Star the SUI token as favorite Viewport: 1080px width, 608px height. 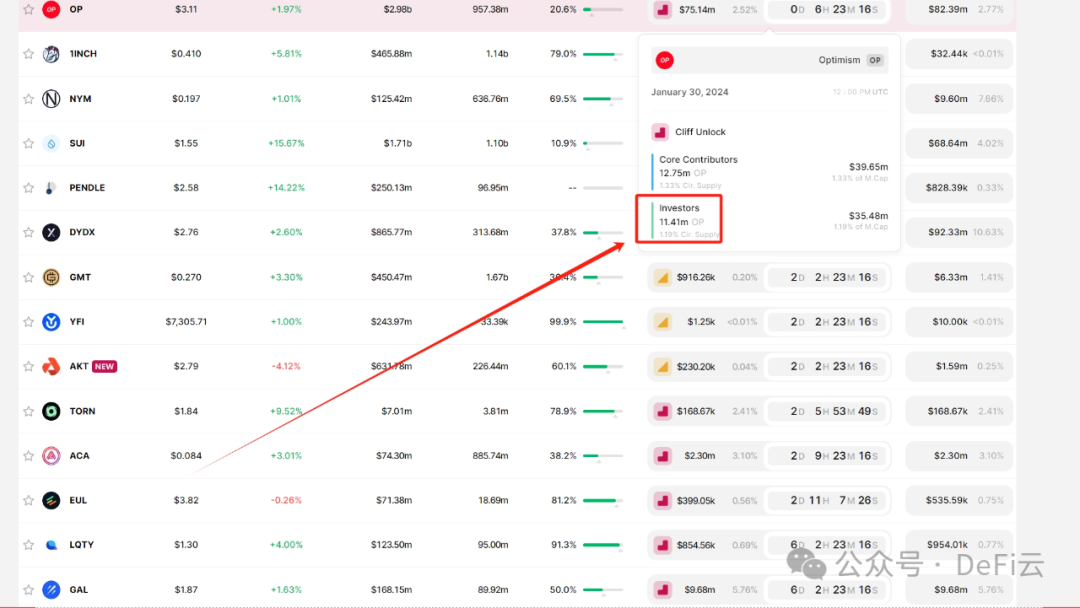[28, 143]
